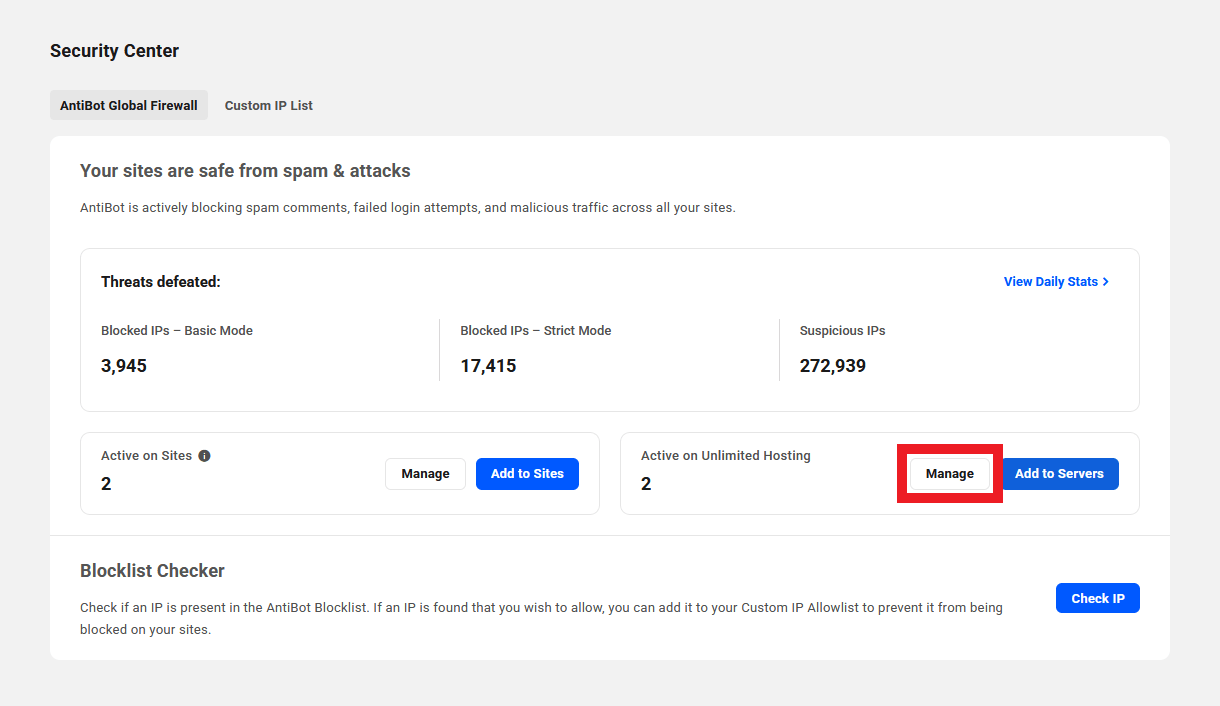Click the Blocklist Checker heading
The height and width of the screenshot is (706, 1220).
point(152,571)
